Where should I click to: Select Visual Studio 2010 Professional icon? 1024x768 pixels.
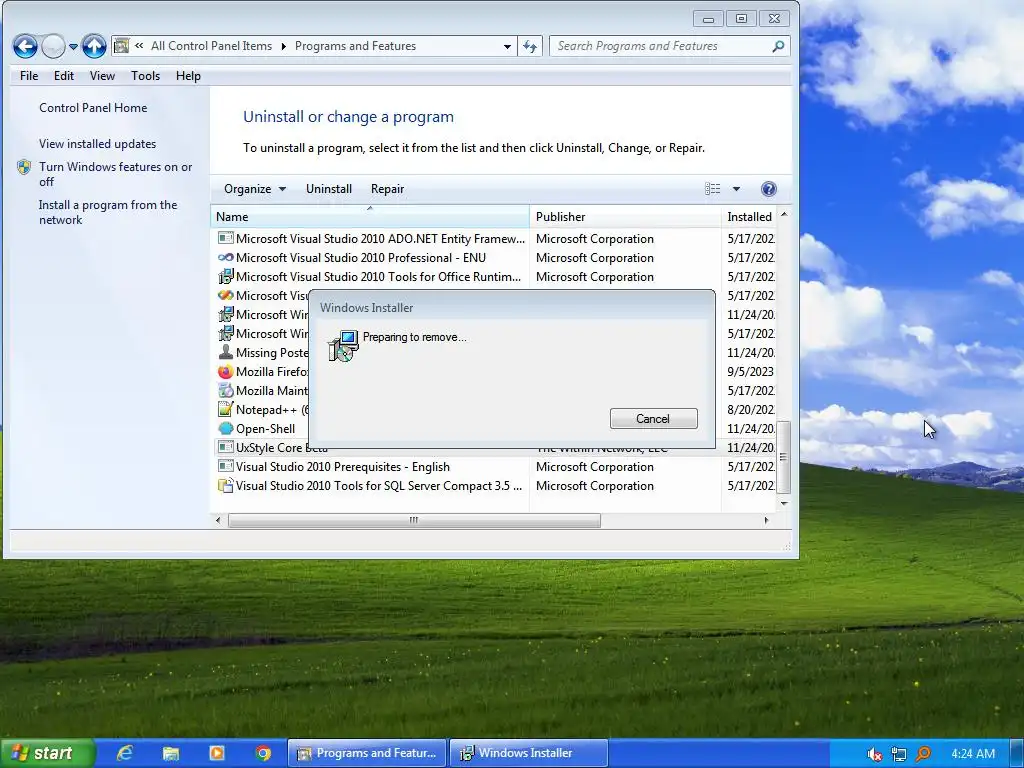[225, 257]
